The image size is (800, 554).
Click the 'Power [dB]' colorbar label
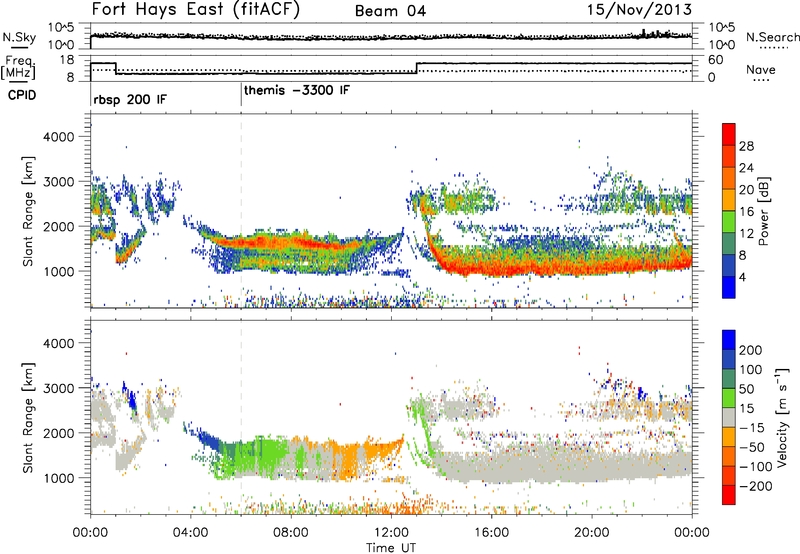763,211
